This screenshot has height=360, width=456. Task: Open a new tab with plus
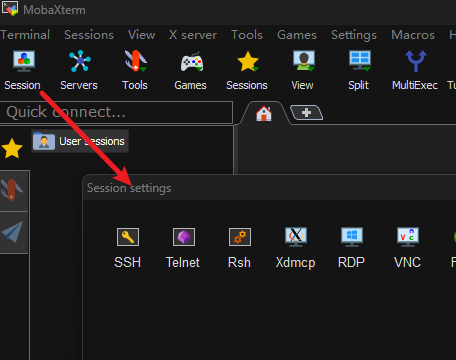point(306,112)
